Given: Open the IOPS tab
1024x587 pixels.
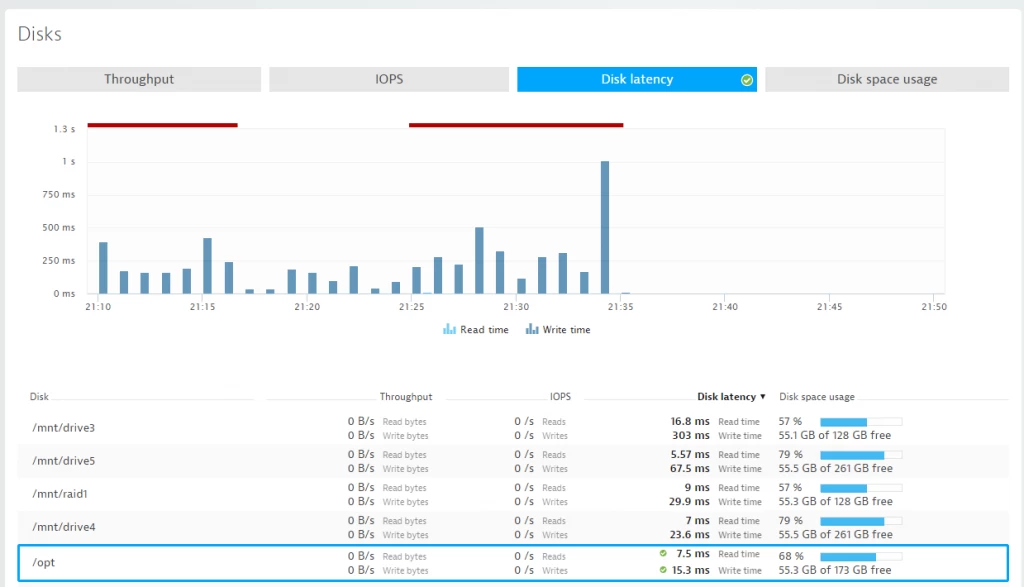Looking at the screenshot, I should [389, 79].
